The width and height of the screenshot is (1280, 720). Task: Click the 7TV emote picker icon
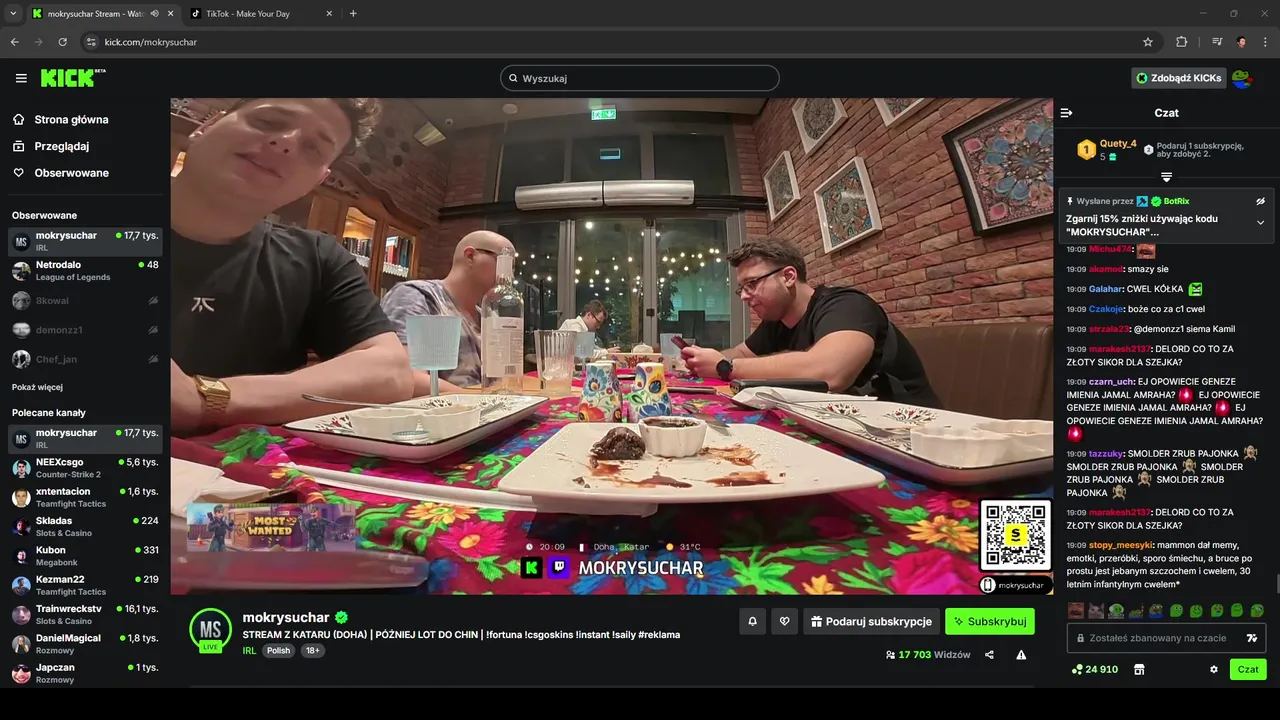(x=1251, y=638)
